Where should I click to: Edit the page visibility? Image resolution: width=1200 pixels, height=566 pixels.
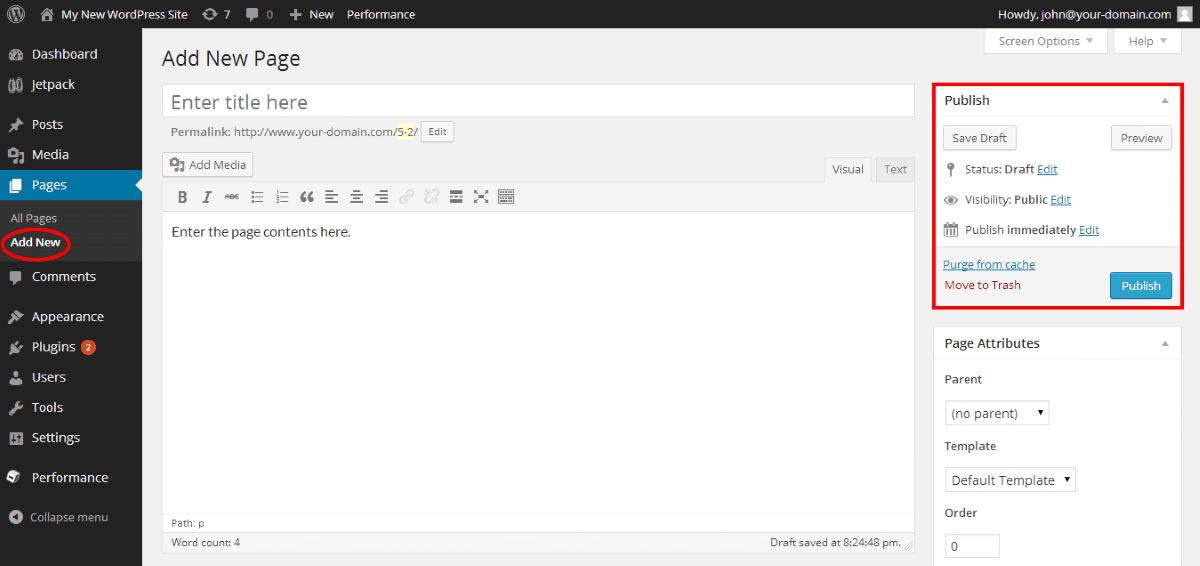[1060, 200]
